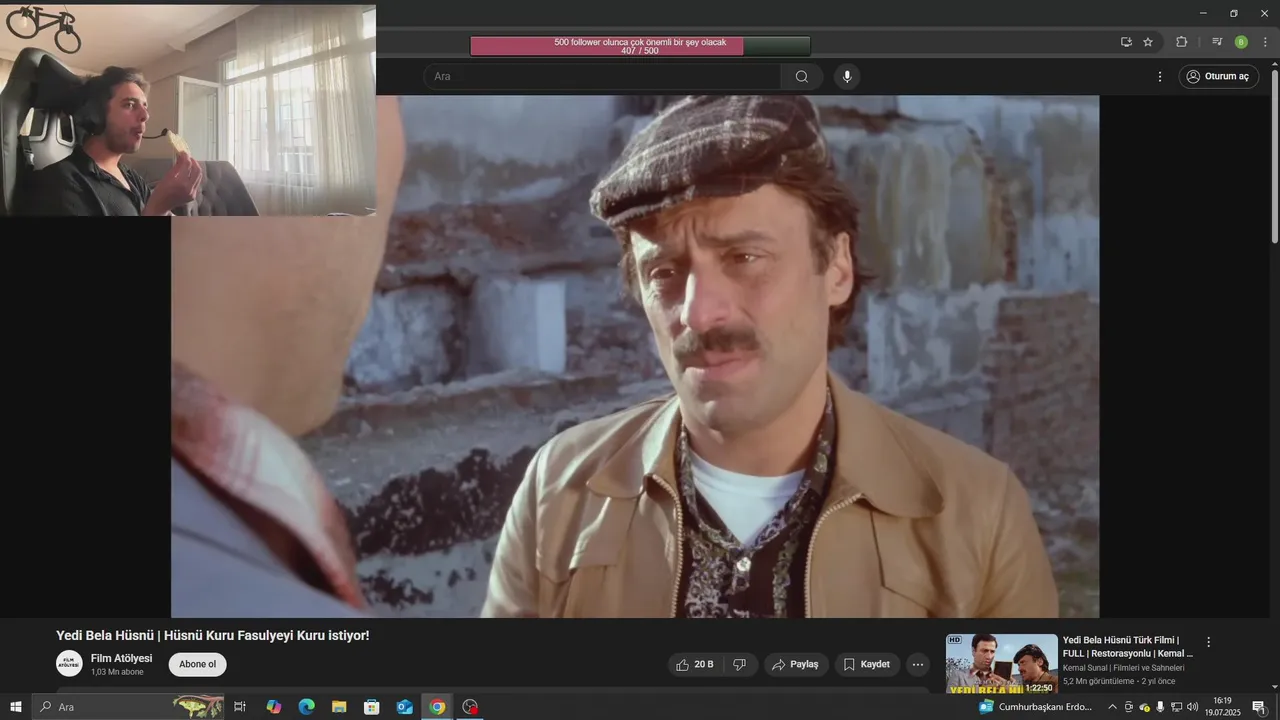Click the playing video frame to pause
This screenshot has width=1280, height=720.
click(x=635, y=356)
